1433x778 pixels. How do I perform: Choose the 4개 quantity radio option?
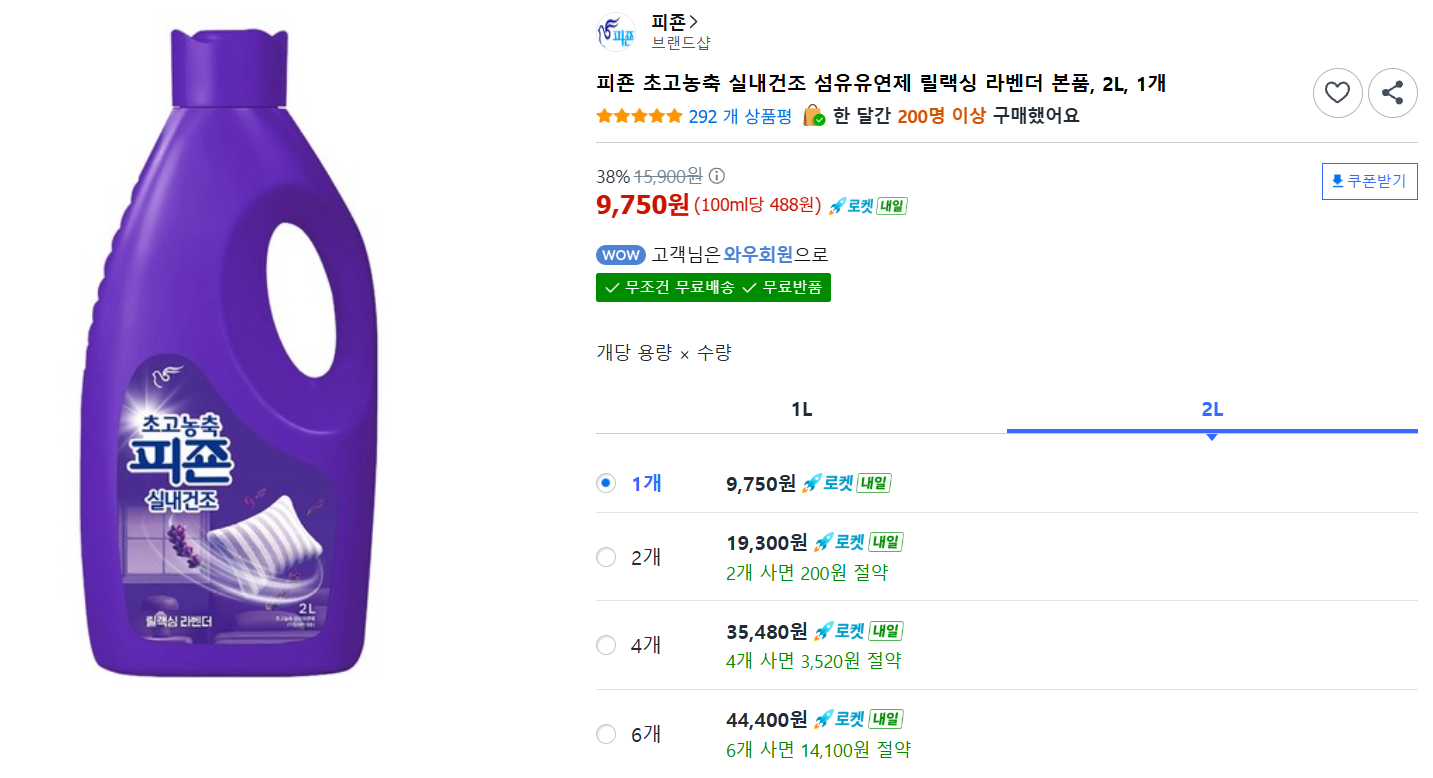click(x=606, y=645)
